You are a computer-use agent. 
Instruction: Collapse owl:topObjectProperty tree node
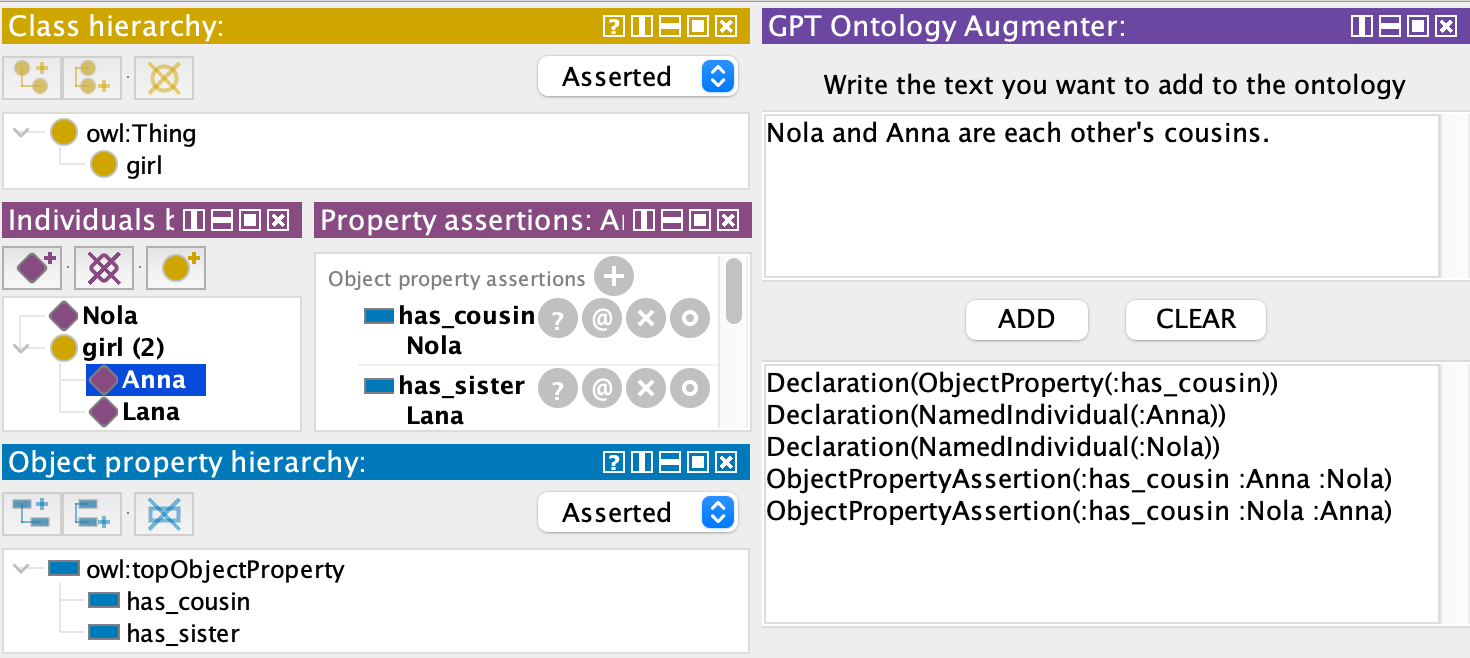pyautogui.click(x=21, y=570)
